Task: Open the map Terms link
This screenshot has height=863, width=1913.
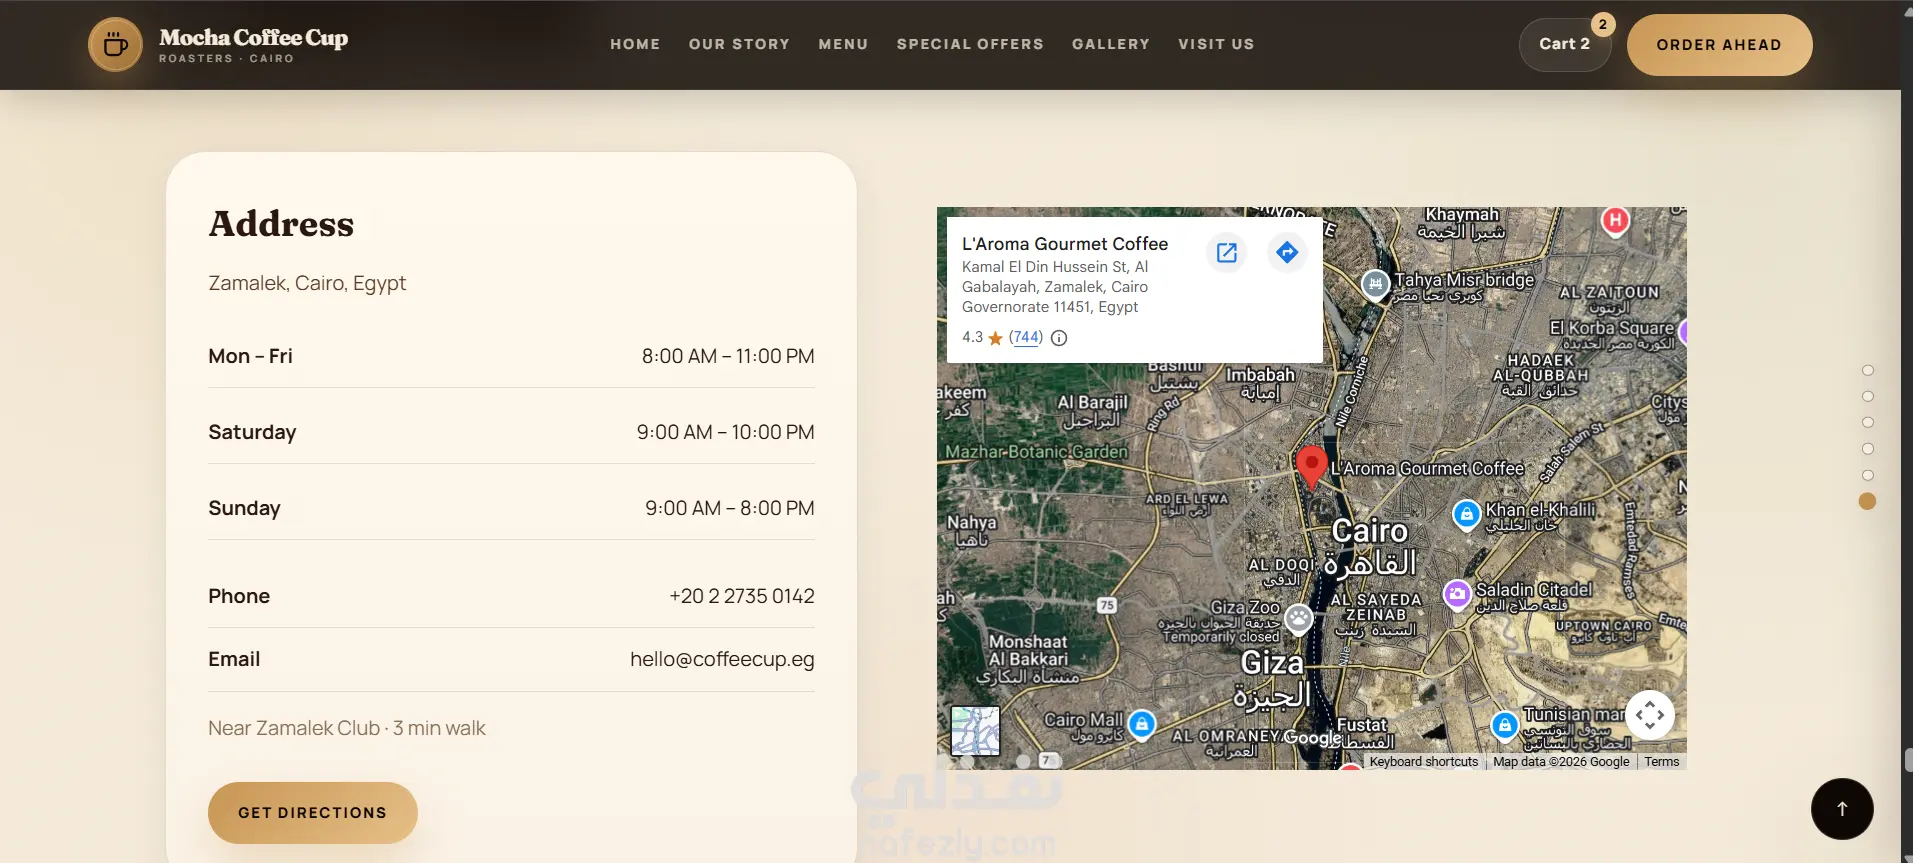Action: point(1662,762)
